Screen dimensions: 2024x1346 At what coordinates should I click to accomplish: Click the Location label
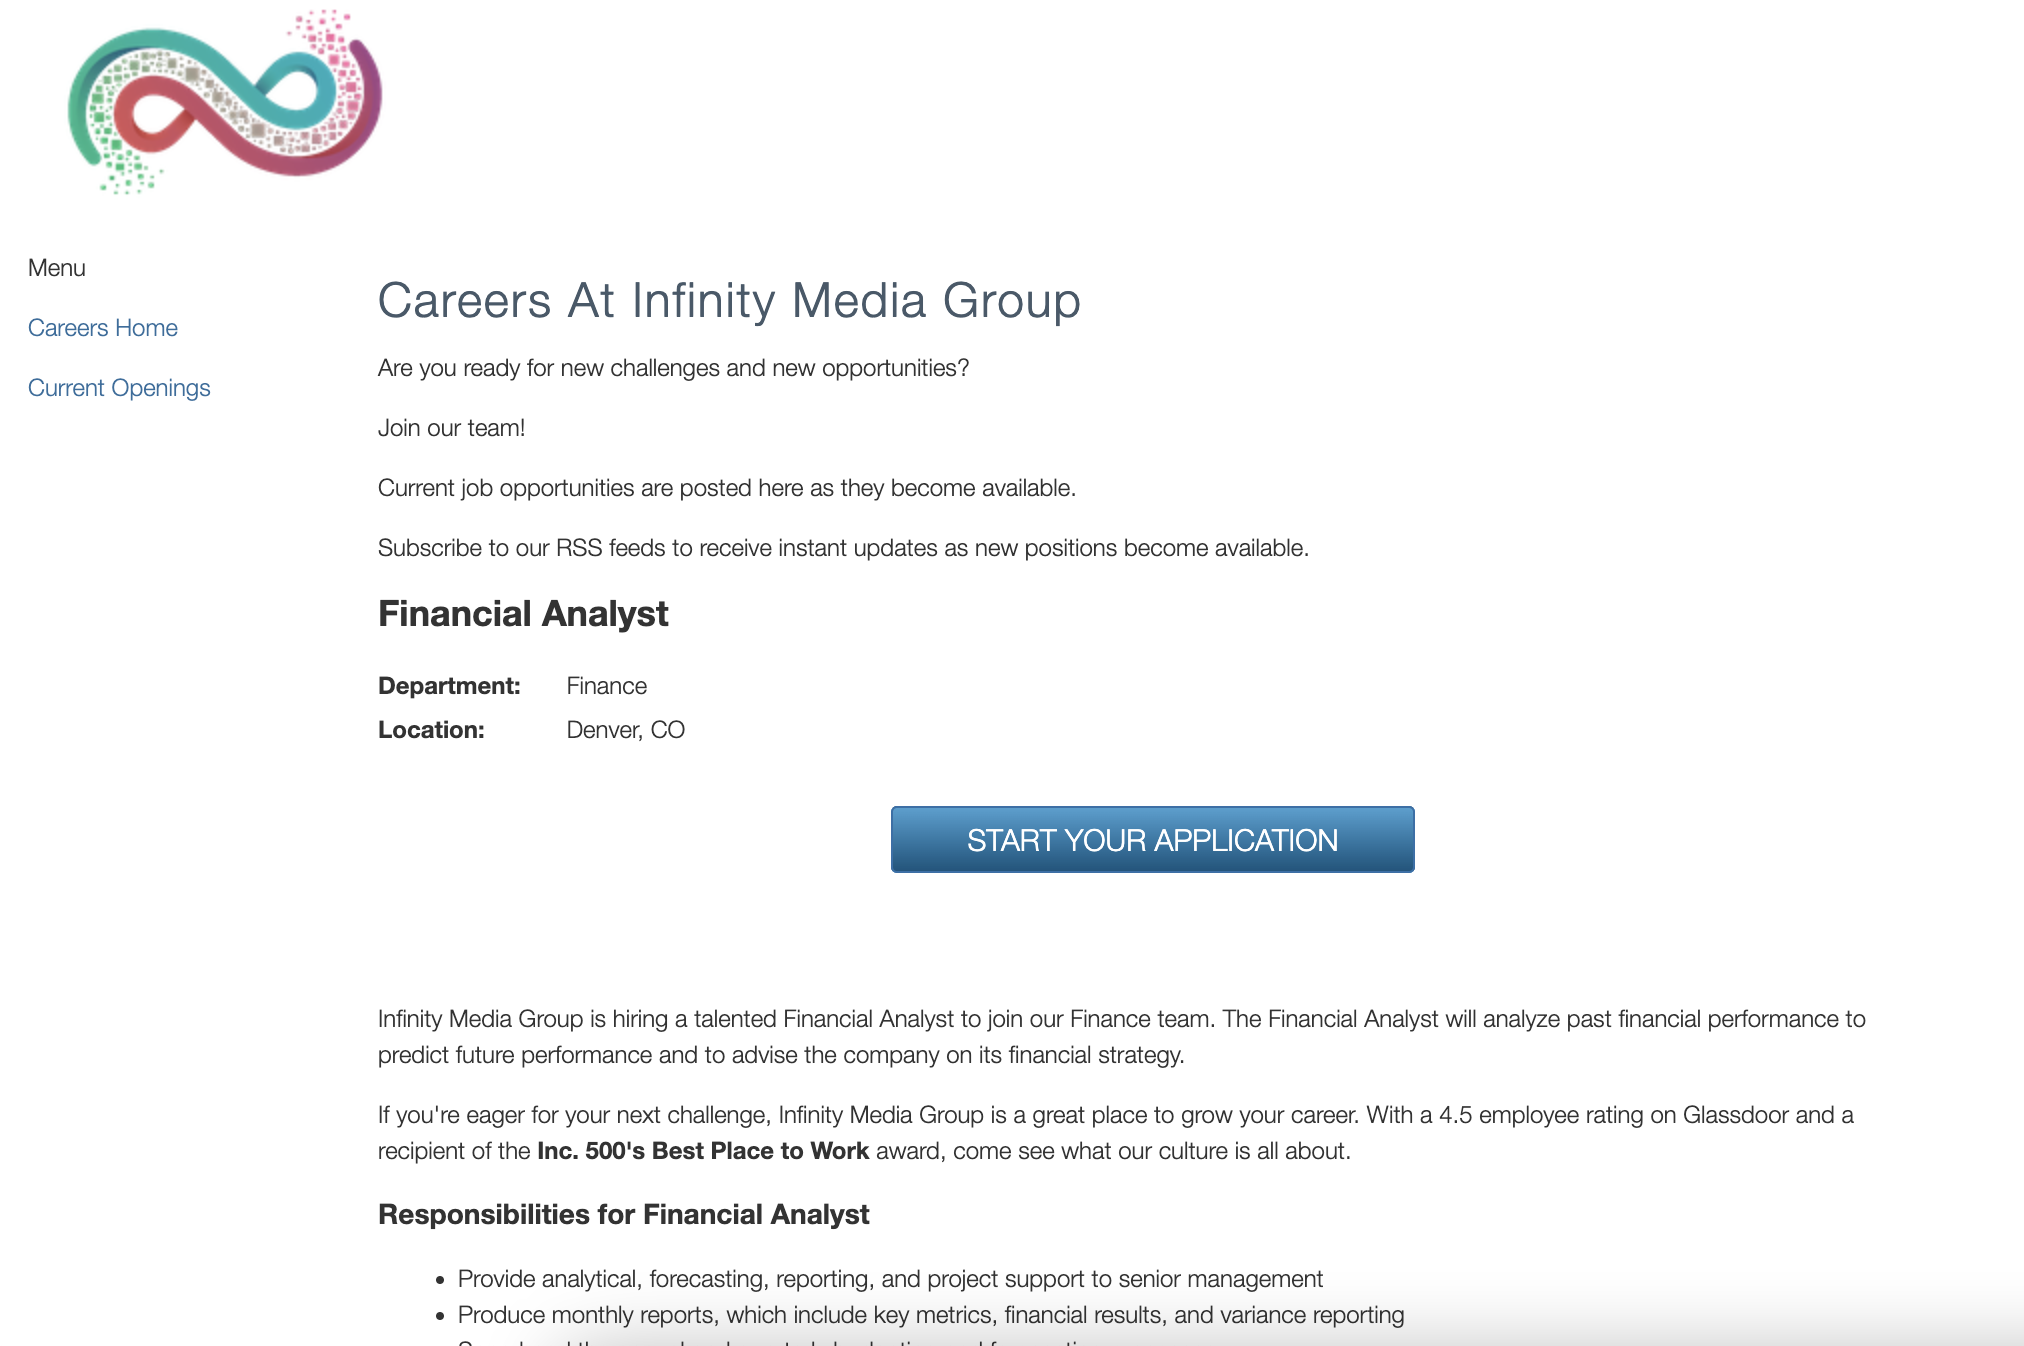click(431, 730)
